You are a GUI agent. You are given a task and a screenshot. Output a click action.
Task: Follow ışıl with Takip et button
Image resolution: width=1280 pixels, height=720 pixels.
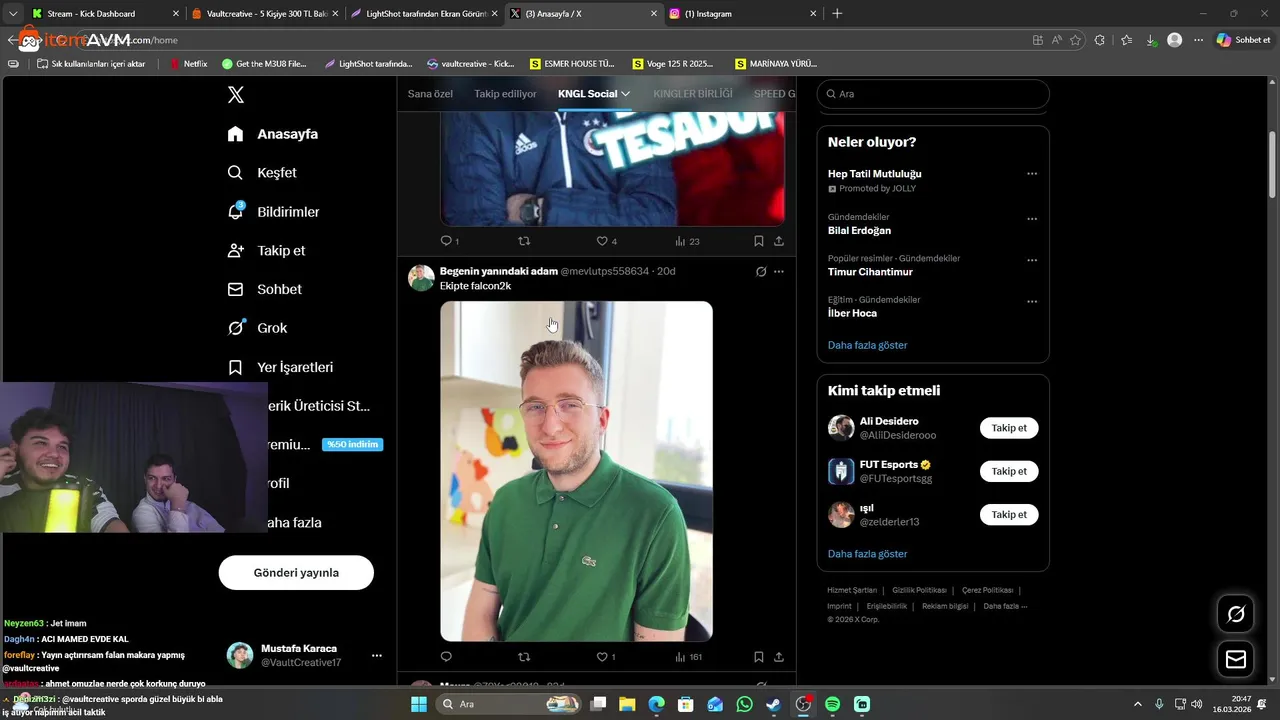[x=1009, y=514]
